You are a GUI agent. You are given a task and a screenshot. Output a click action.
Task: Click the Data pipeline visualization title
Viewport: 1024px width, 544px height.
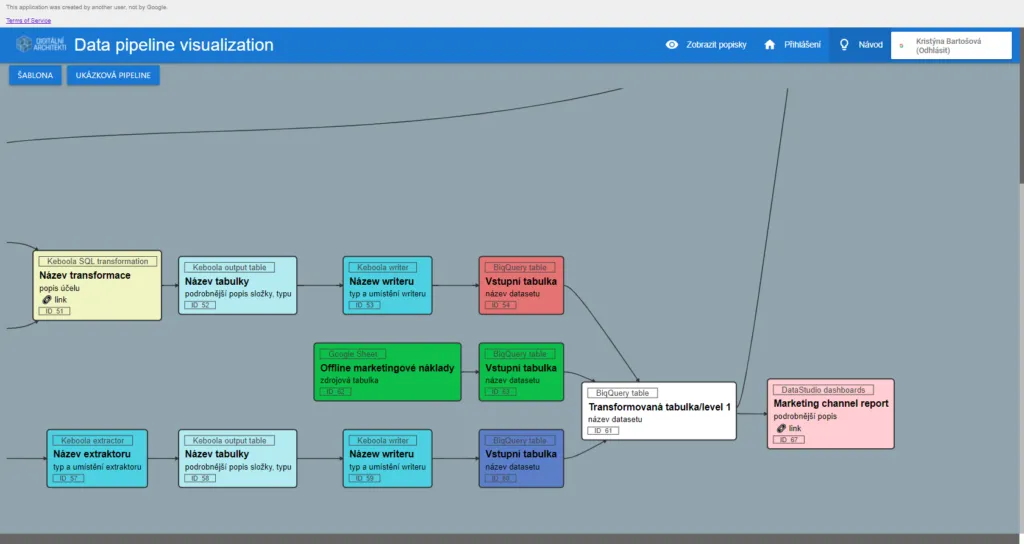(174, 44)
